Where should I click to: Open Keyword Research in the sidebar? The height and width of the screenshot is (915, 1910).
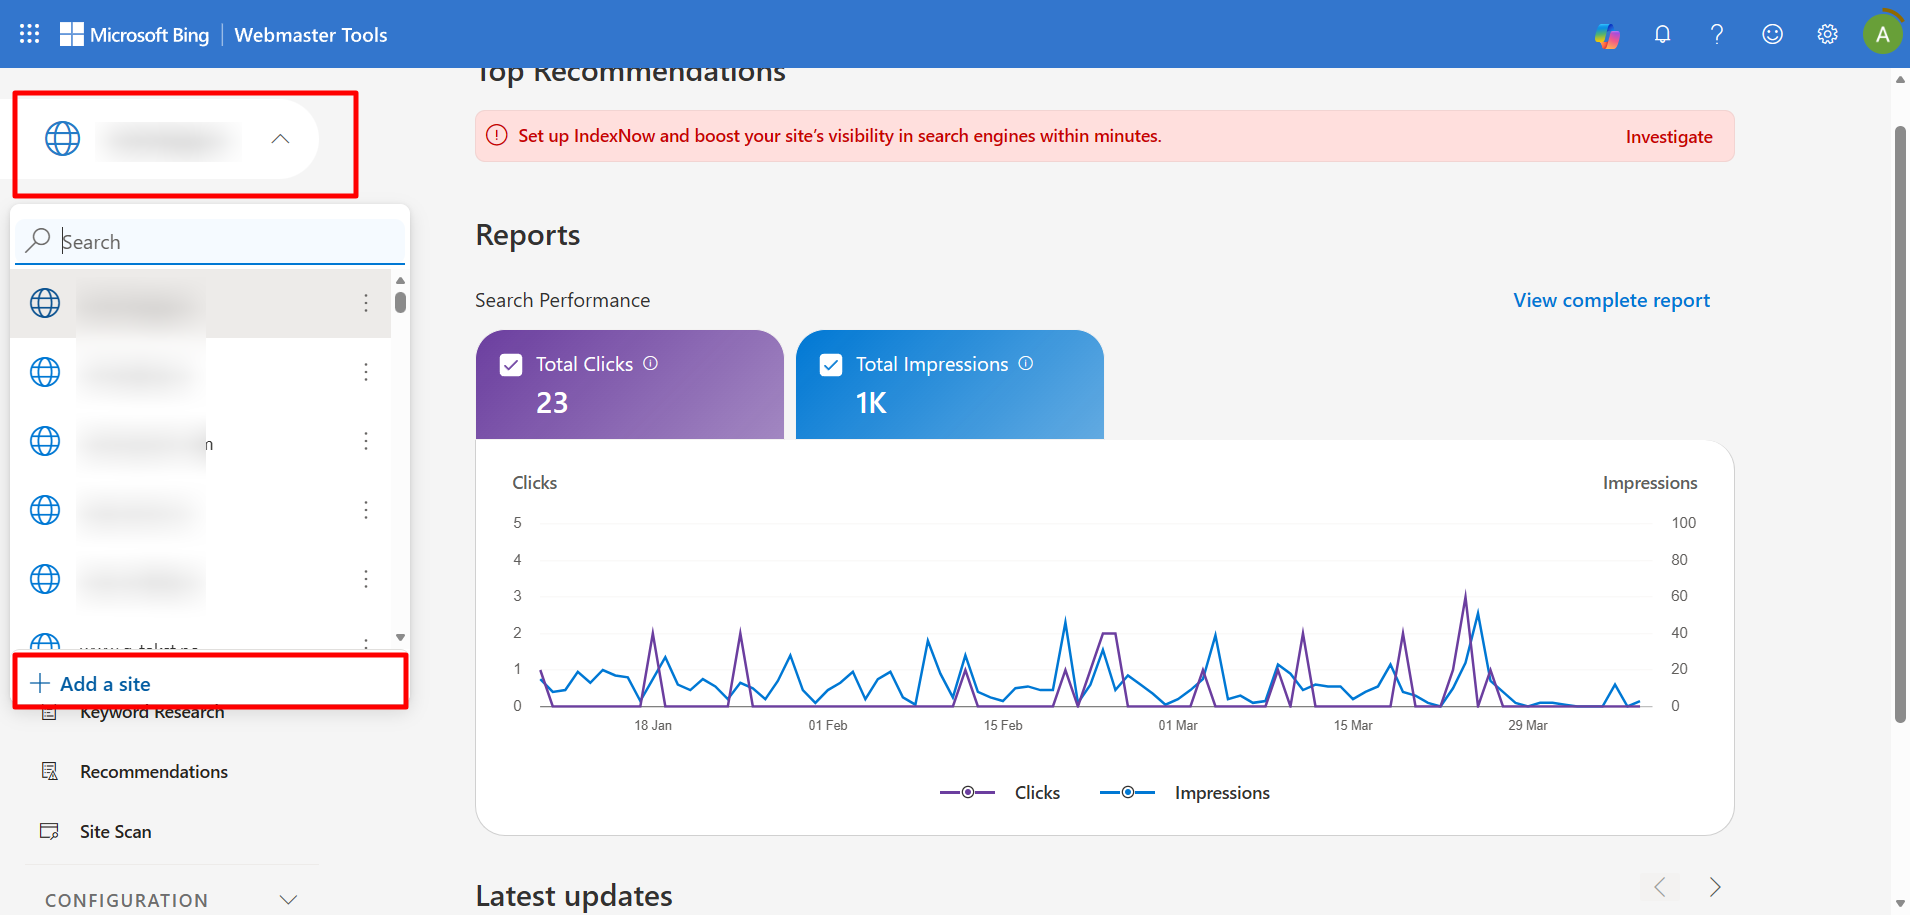(x=152, y=711)
